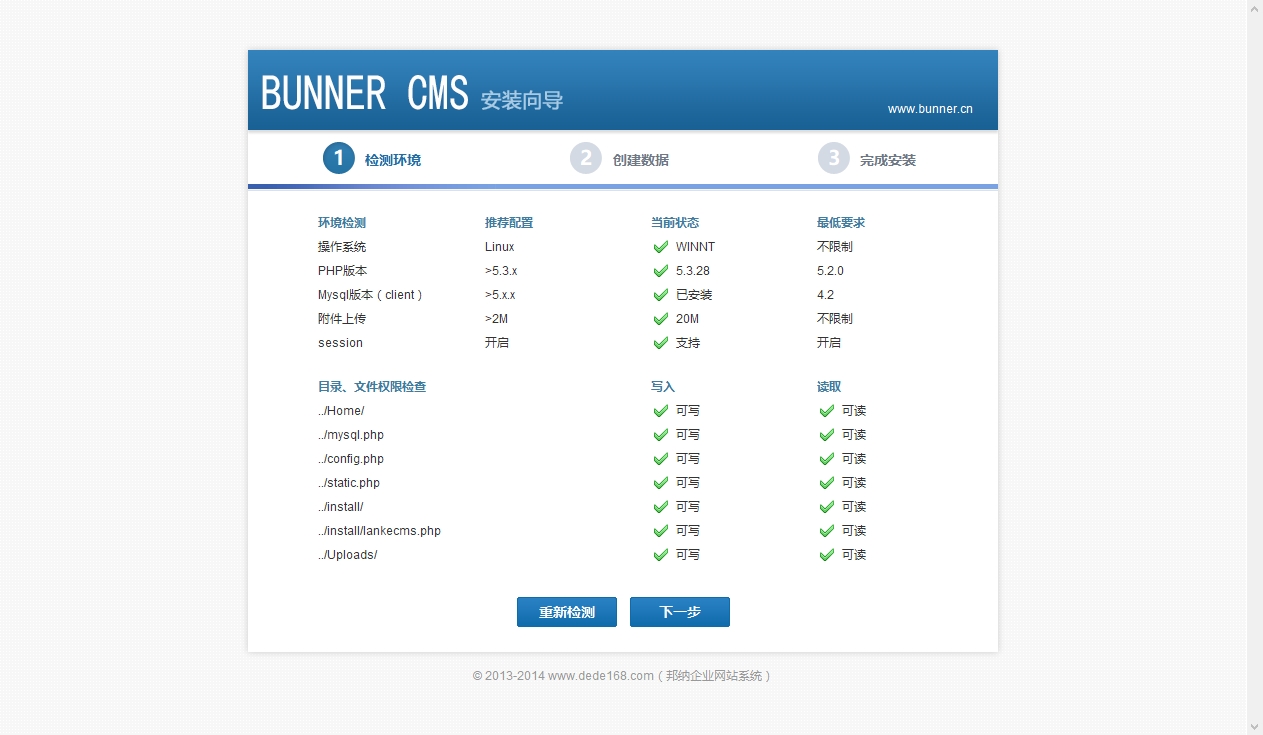Screen dimensions: 1263x735
Task: Click 可读 checkmark in ../install/ row
Action: pyautogui.click(x=826, y=507)
